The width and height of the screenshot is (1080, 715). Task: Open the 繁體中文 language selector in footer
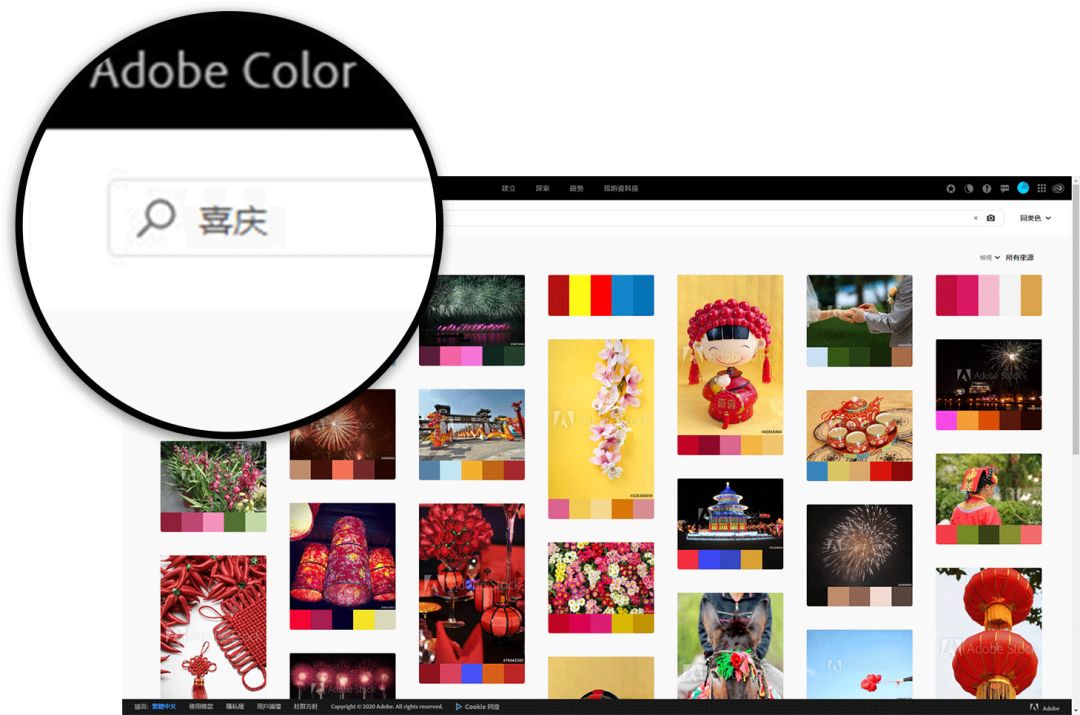[x=163, y=707]
